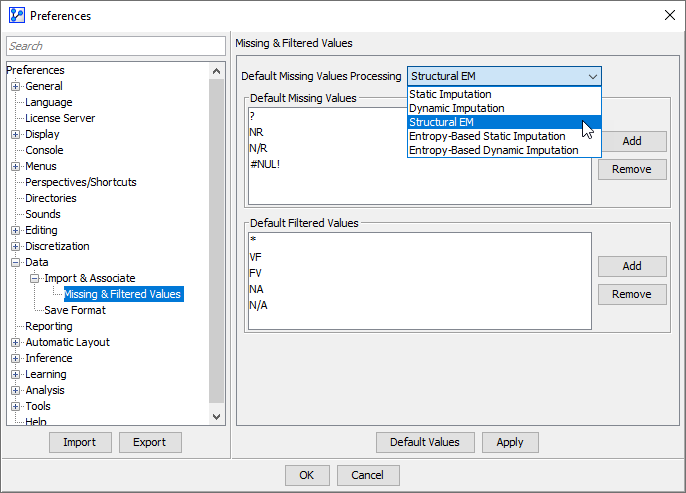The image size is (686, 493).
Task: Add a new default missing value
Action: tap(632, 141)
